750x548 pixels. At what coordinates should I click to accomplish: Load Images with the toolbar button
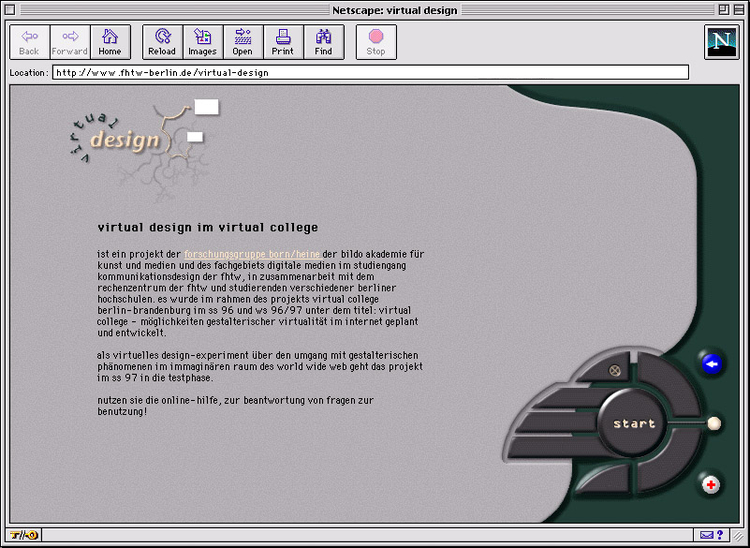(x=202, y=42)
